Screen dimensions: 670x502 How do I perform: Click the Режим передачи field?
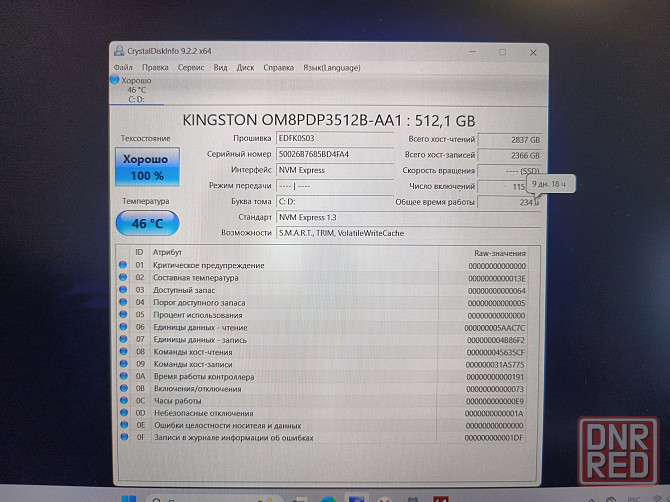point(335,186)
